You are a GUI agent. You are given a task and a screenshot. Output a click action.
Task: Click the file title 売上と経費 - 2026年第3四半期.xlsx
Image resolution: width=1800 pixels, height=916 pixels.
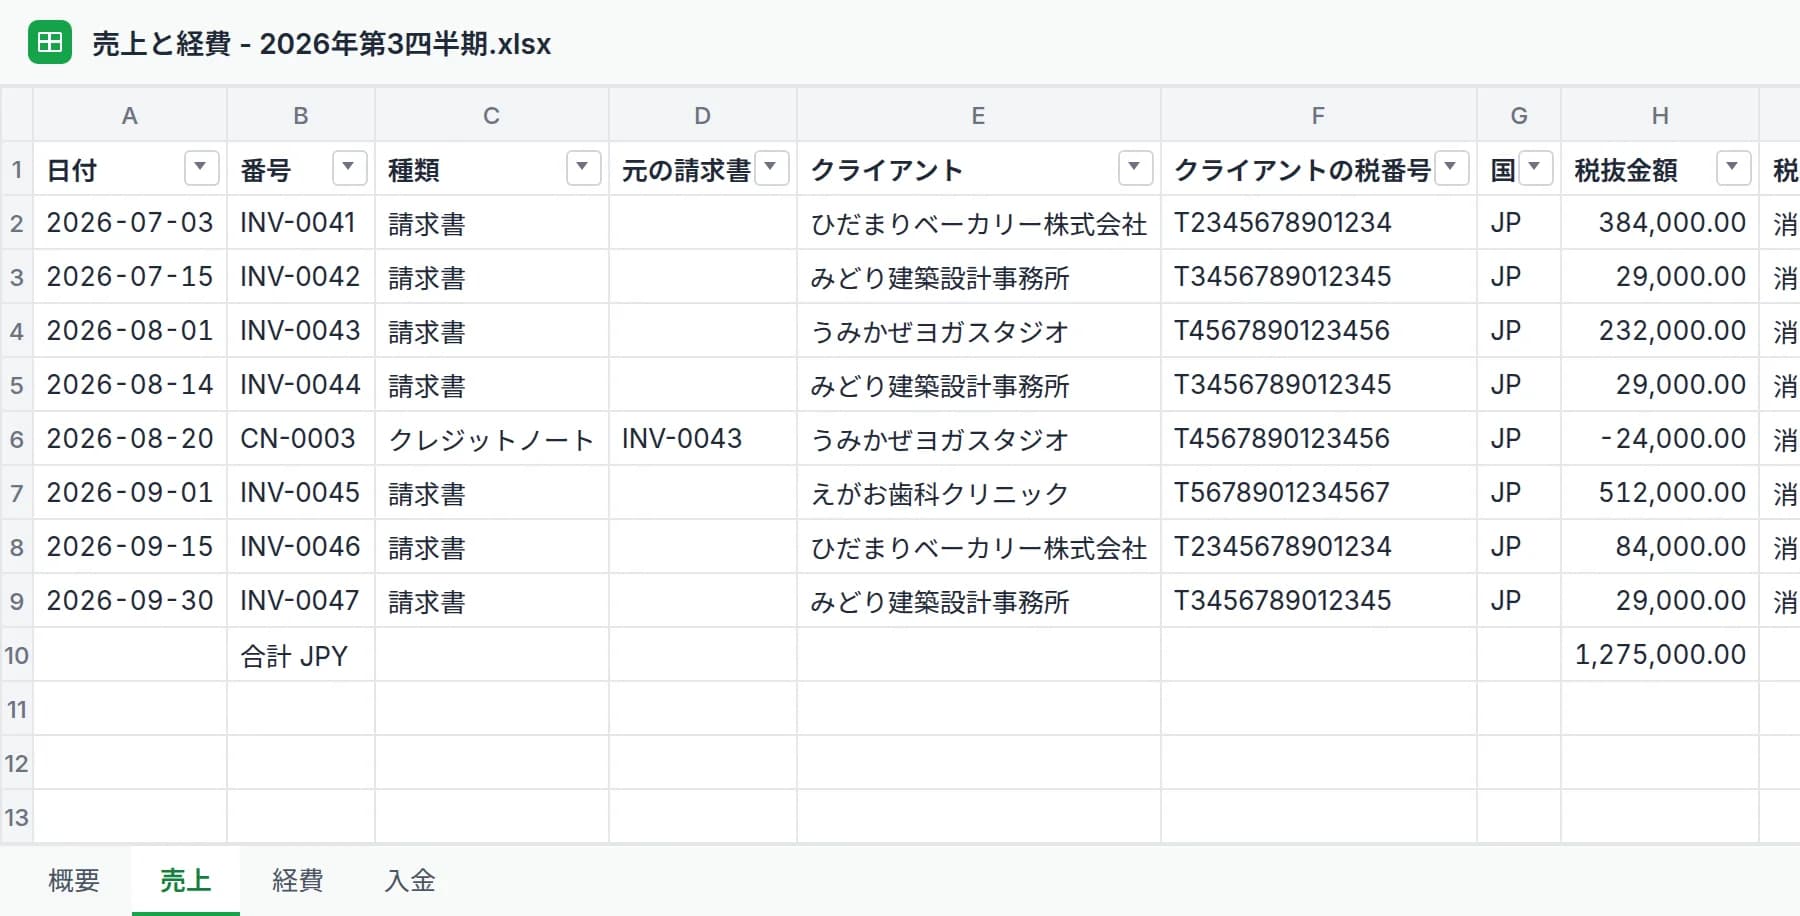pos(321,44)
